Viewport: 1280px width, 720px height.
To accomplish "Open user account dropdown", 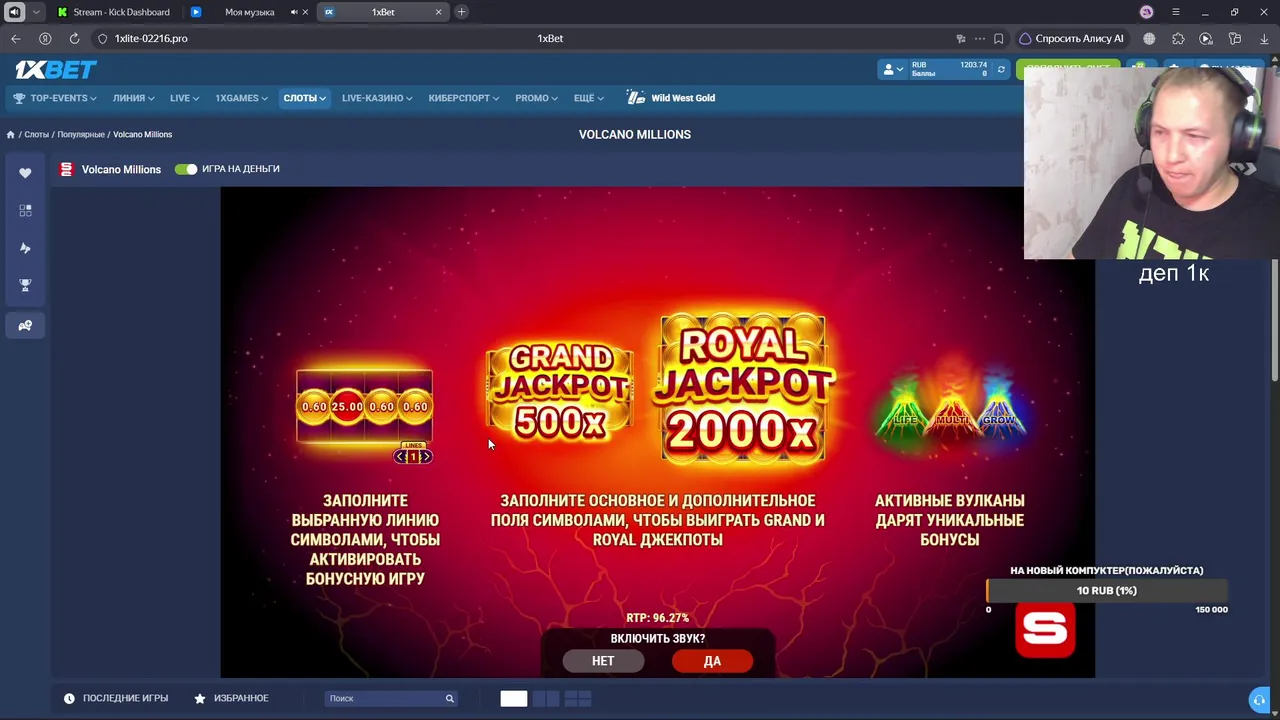I will click(x=892, y=69).
